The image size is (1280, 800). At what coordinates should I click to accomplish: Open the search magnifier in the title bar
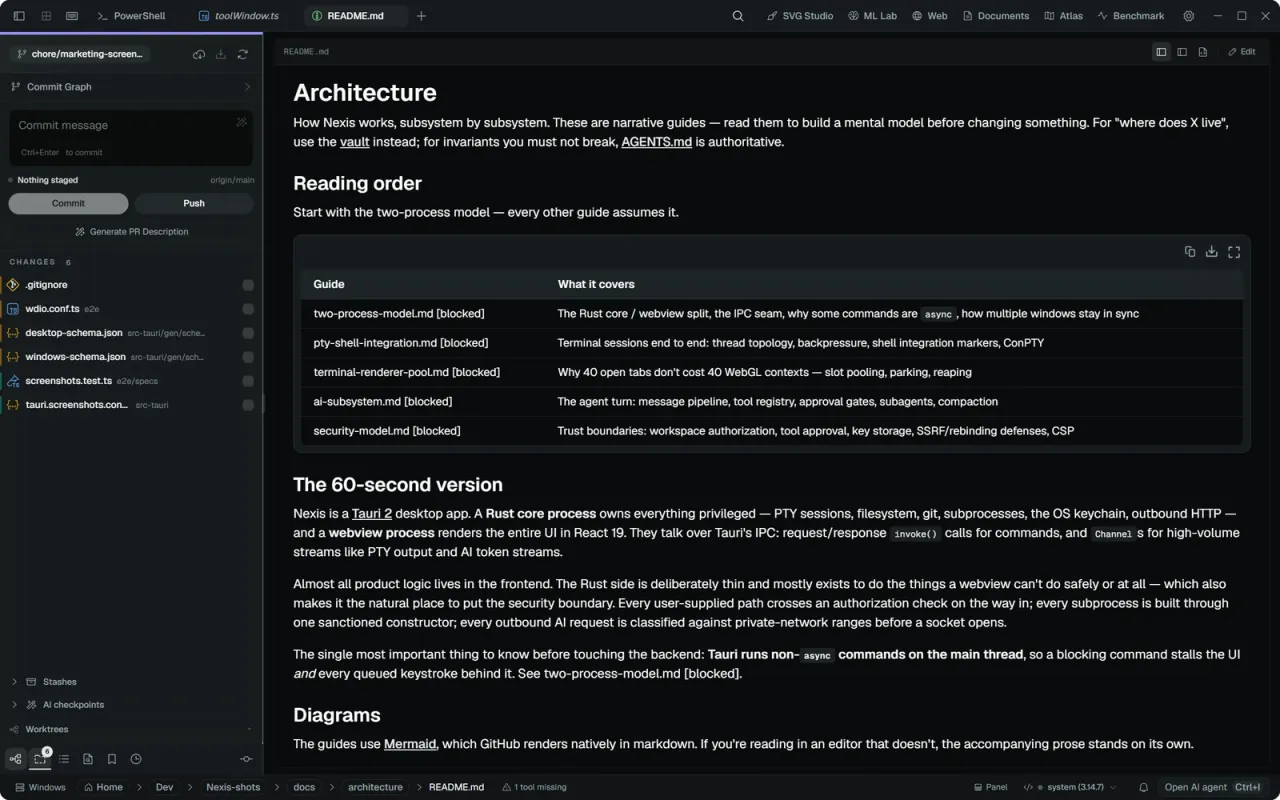pyautogui.click(x=738, y=16)
